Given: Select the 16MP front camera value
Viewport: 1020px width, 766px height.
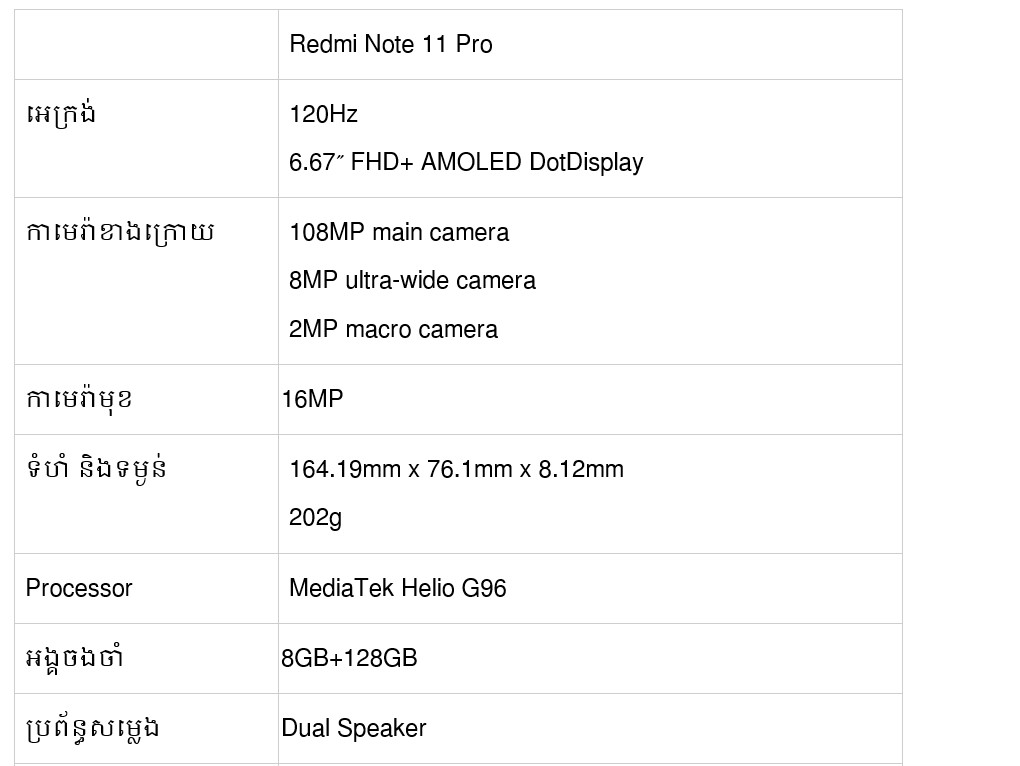Looking at the screenshot, I should click(312, 399).
